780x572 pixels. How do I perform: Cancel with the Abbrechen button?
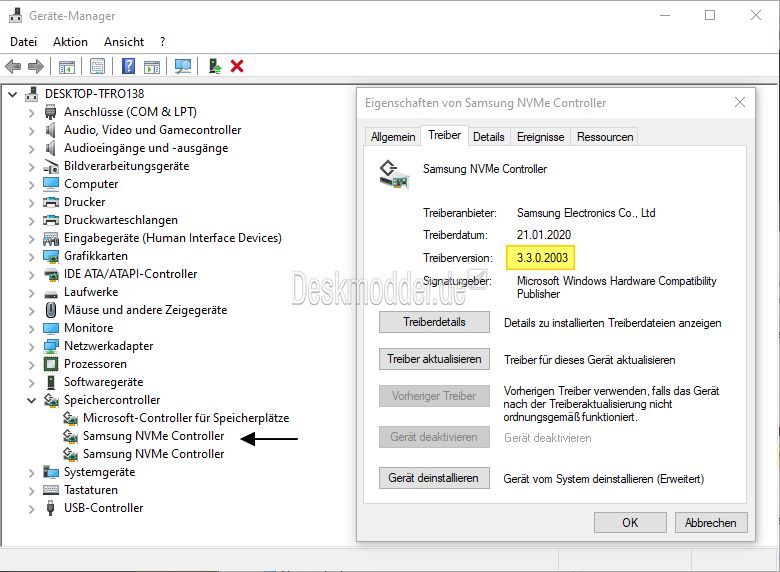pyautogui.click(x=711, y=523)
